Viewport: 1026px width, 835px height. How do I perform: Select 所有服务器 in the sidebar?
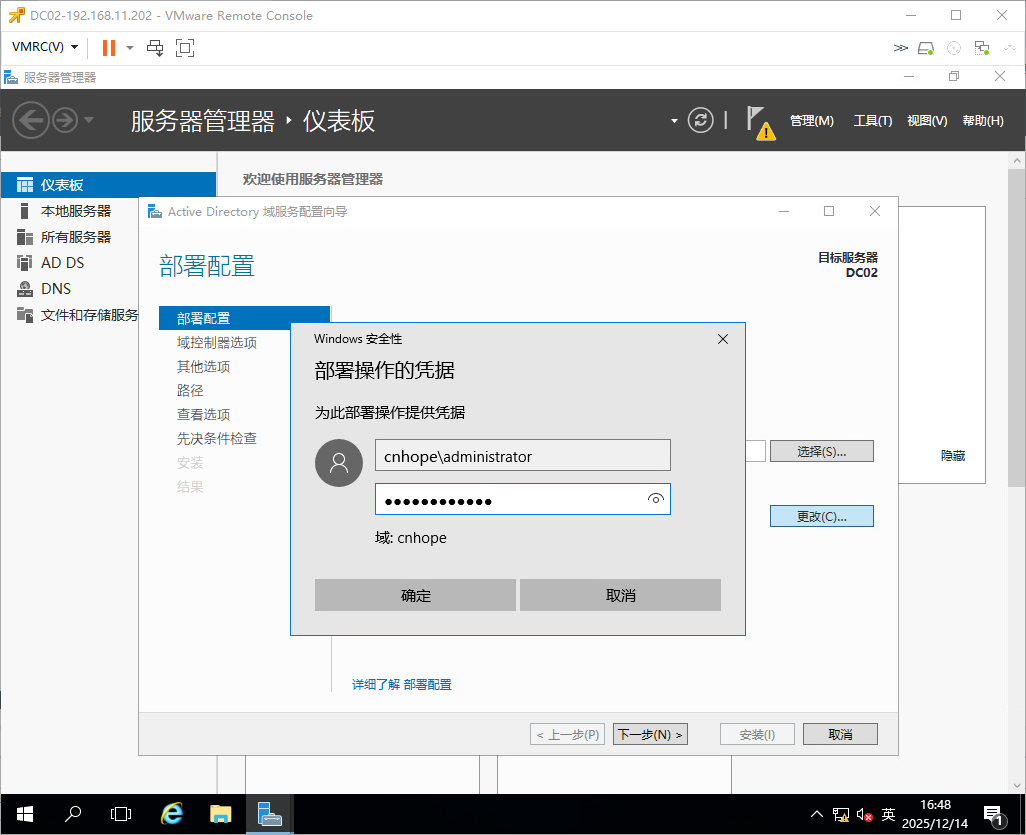click(x=76, y=237)
